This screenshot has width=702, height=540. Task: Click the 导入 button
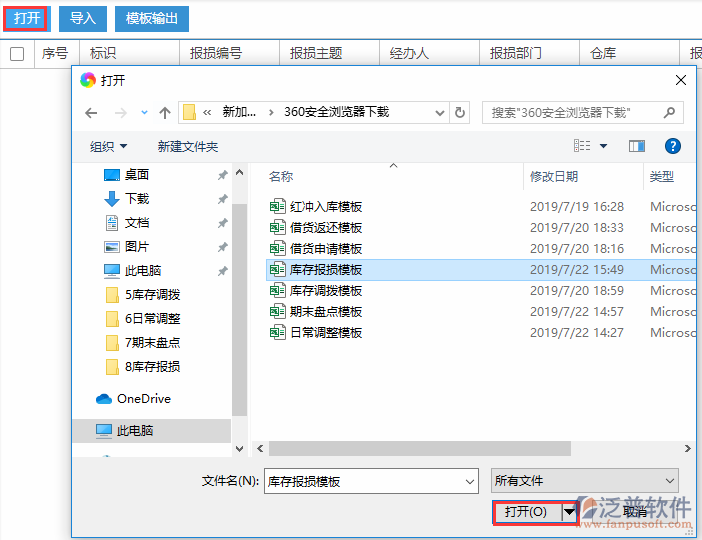coord(83,18)
